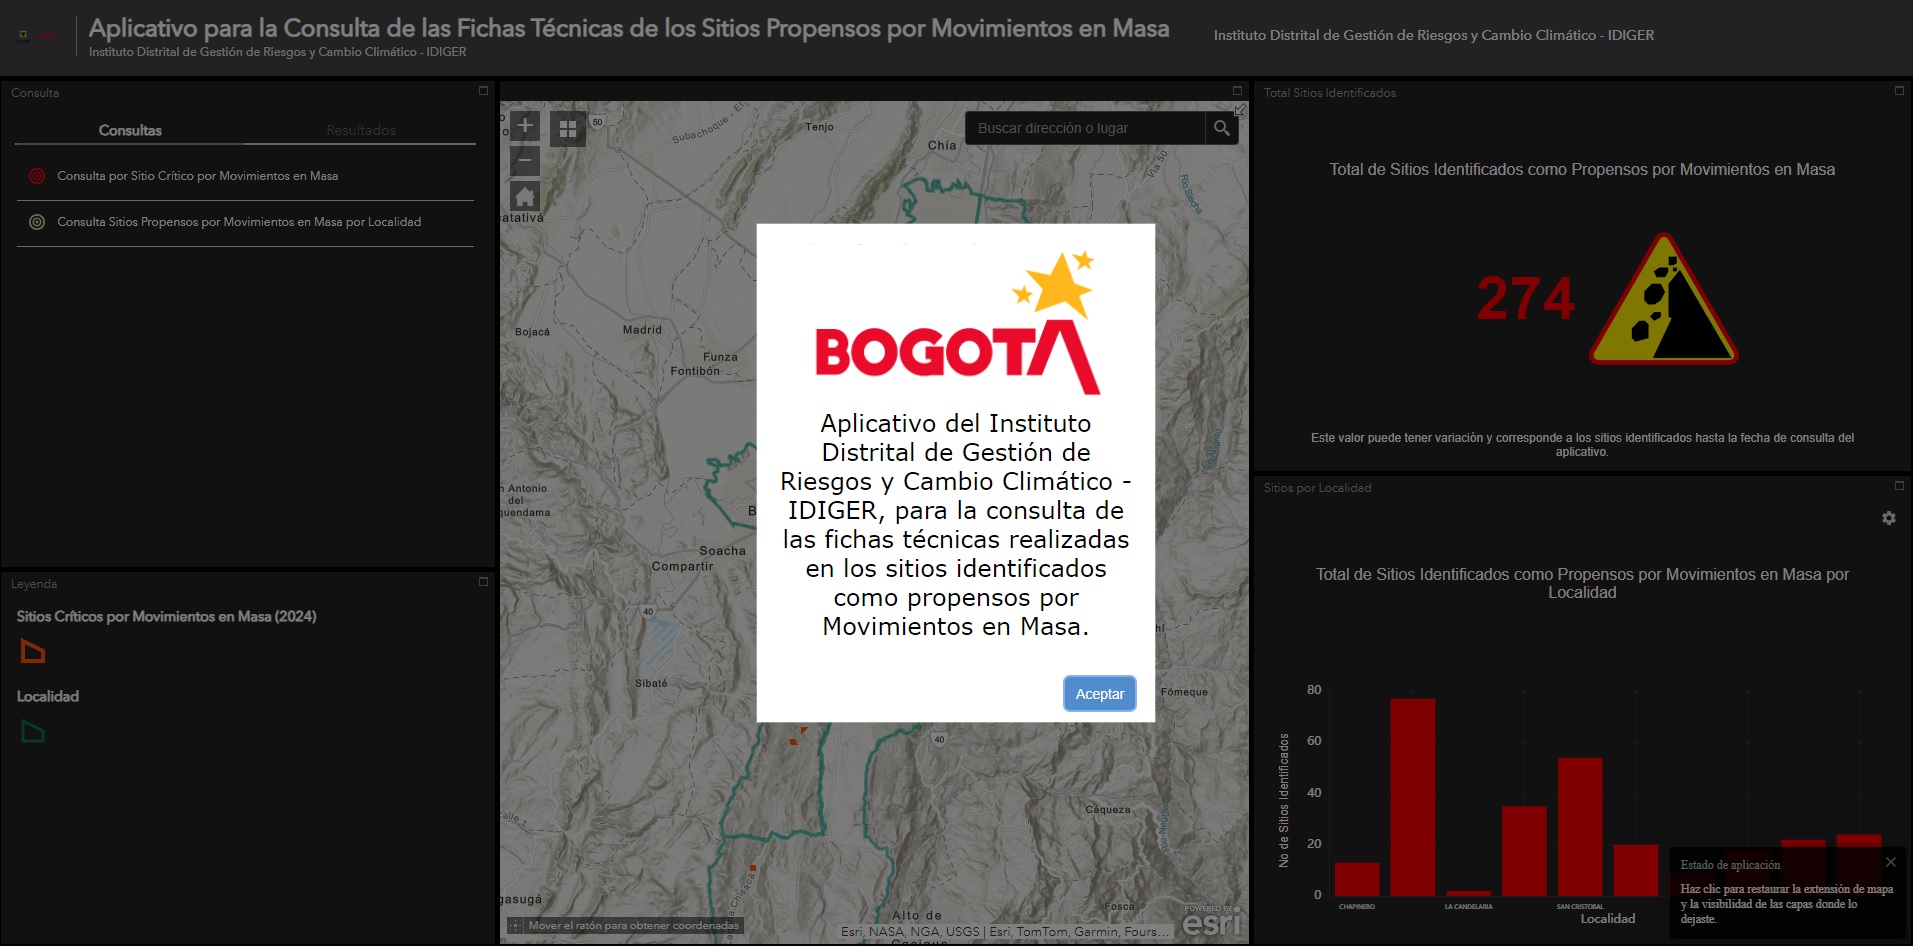Maximize the Leyenda panel
The height and width of the screenshot is (946, 1913).
[x=483, y=582]
